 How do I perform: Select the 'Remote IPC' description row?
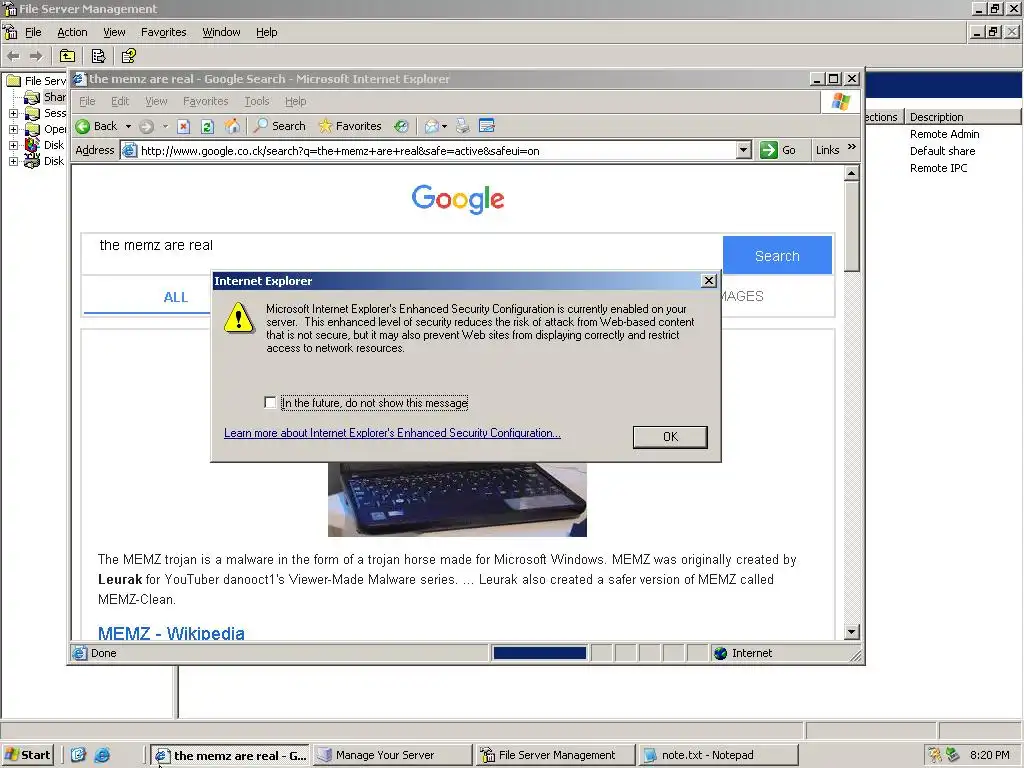[938, 168]
